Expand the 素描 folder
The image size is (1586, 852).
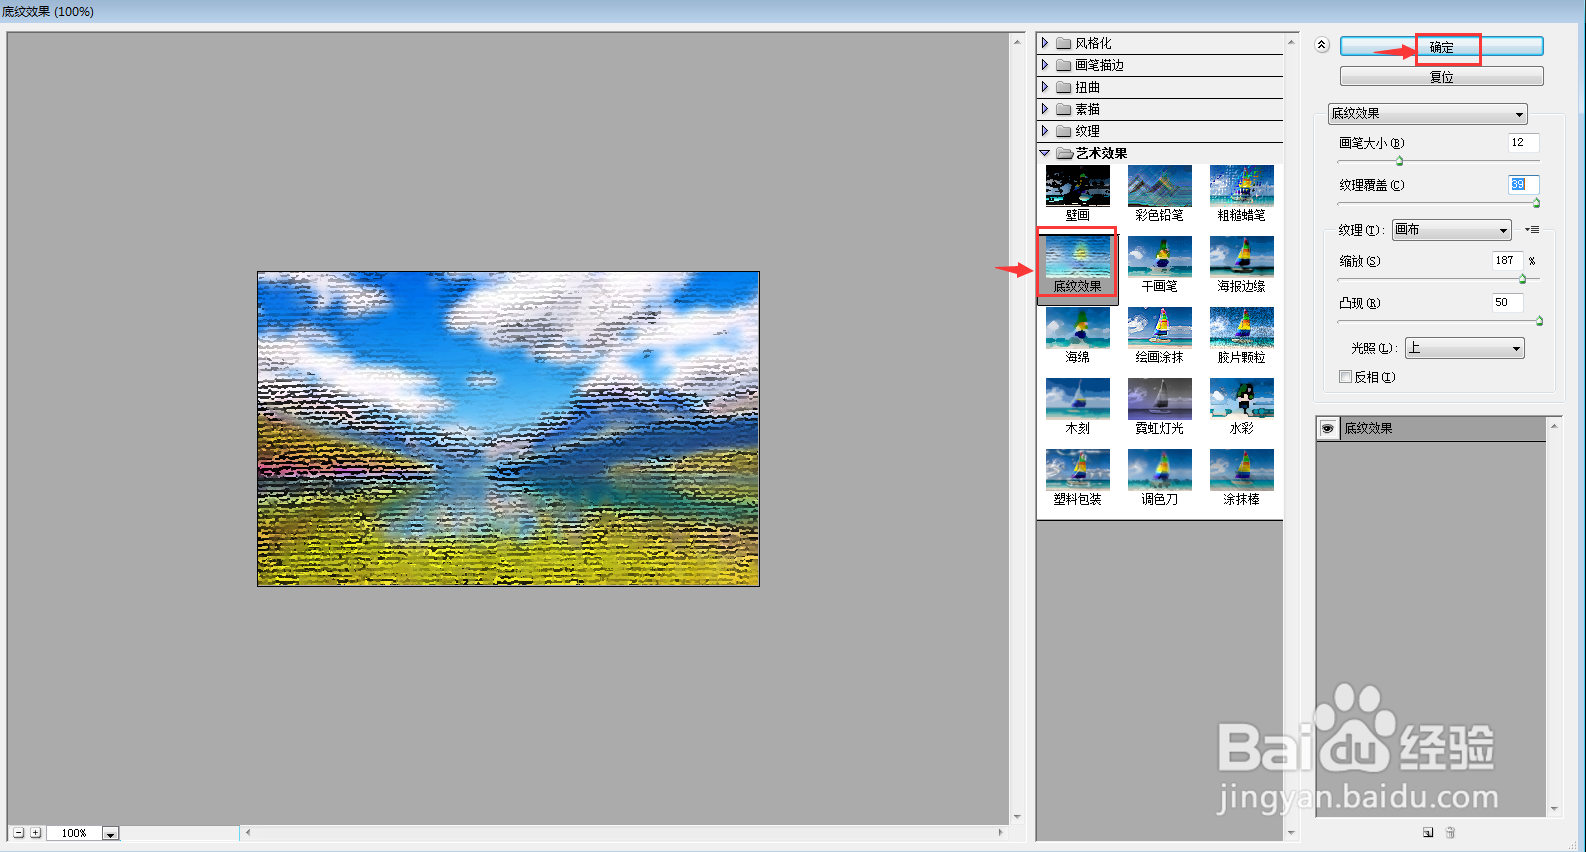[1045, 109]
